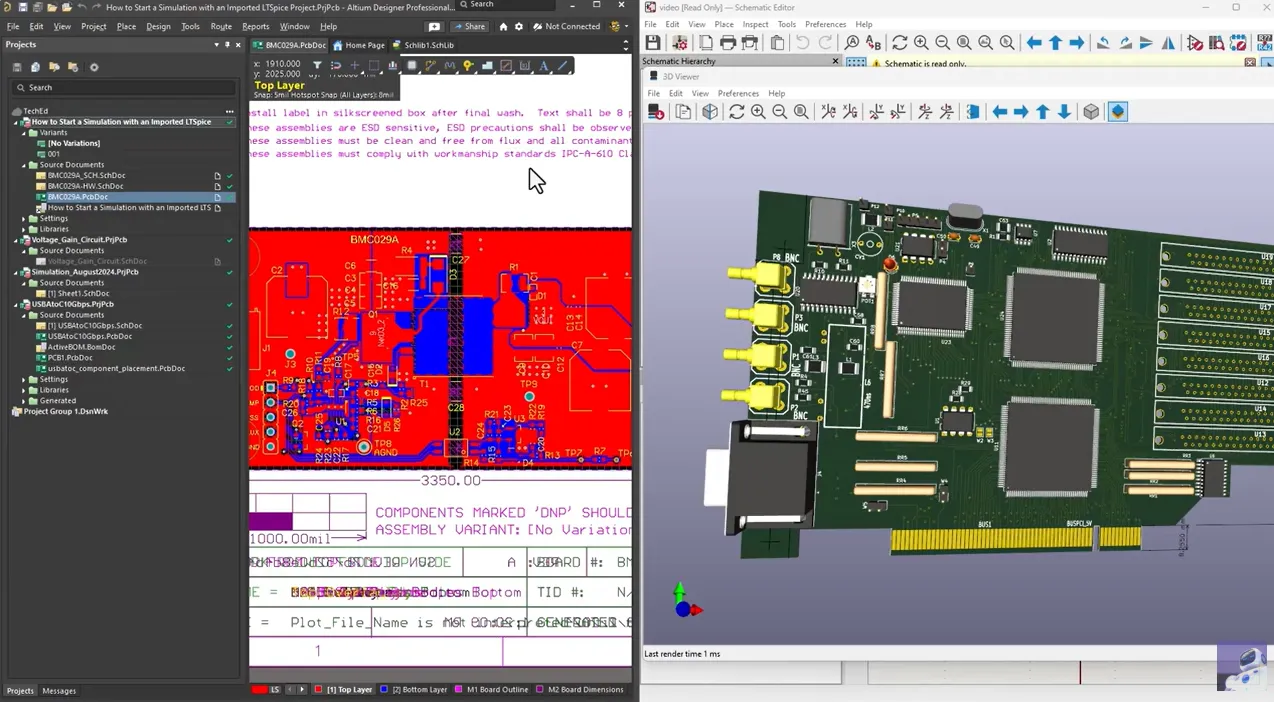Open Projects panel settings gear
1274x702 pixels.
click(x=94, y=67)
